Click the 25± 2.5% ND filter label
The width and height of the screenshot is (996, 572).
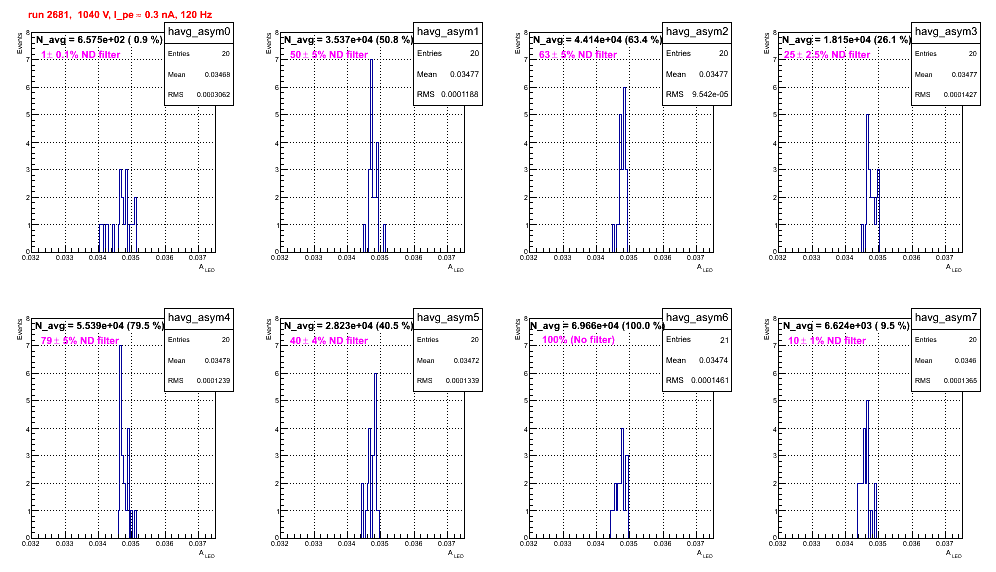[827, 55]
